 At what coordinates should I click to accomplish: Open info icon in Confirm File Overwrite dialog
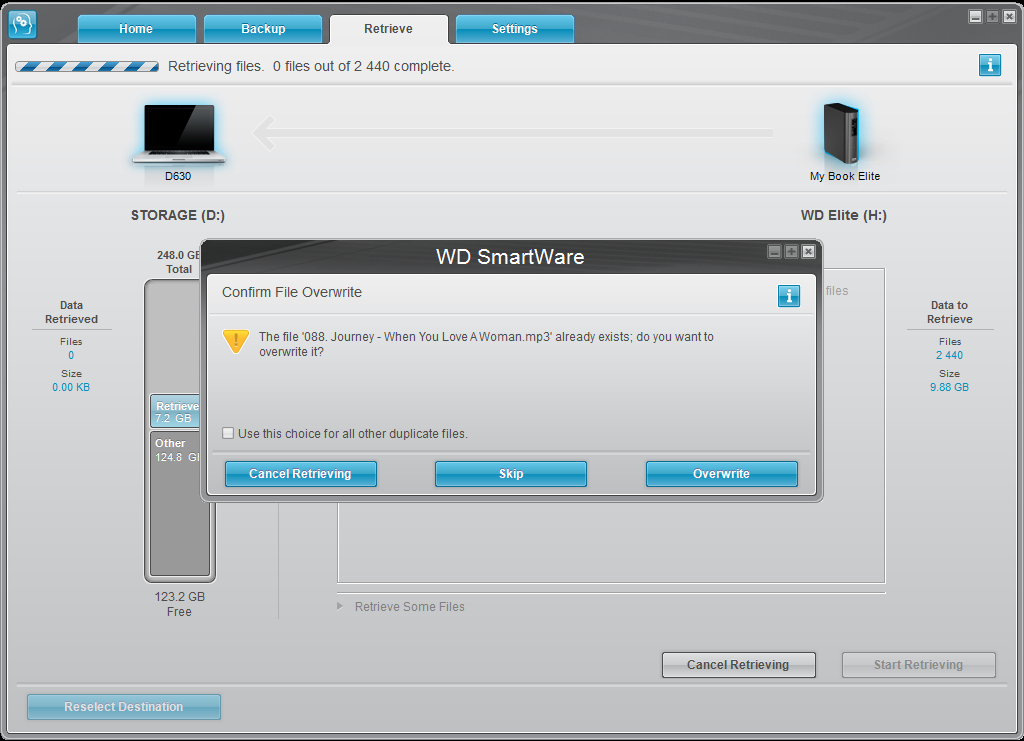tap(788, 296)
